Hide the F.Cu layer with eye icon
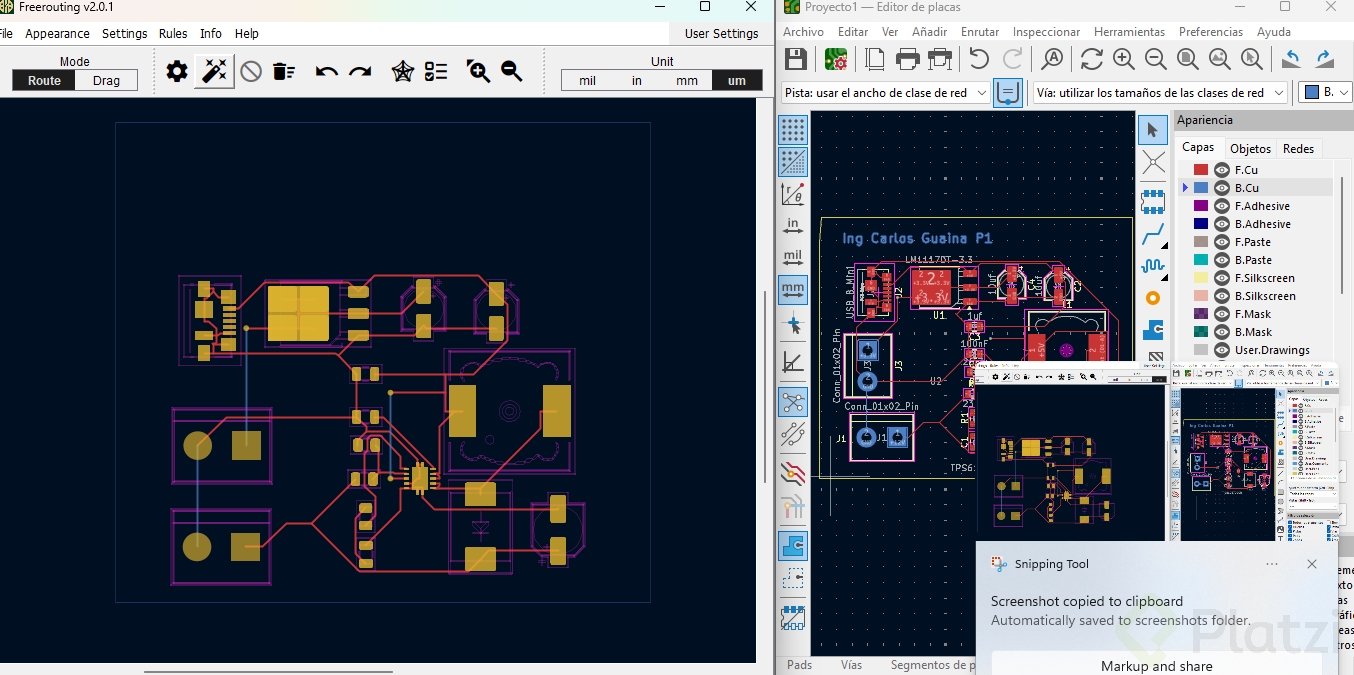1354x675 pixels. (1222, 170)
